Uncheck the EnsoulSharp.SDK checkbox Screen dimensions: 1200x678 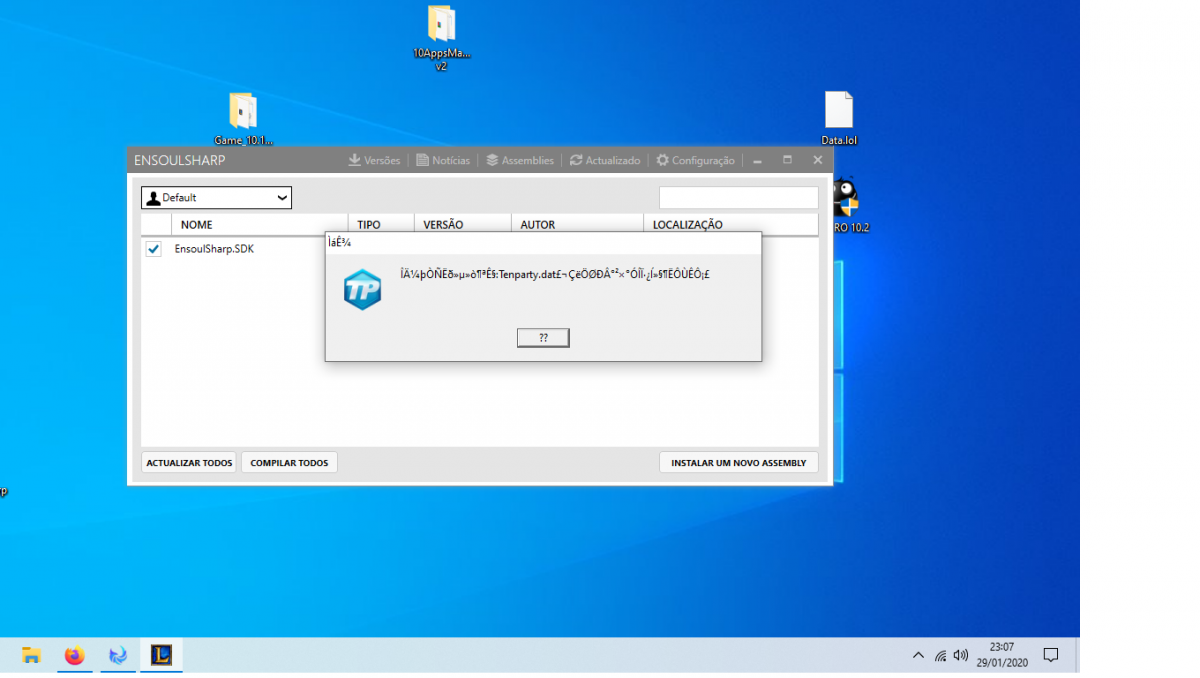click(x=153, y=249)
